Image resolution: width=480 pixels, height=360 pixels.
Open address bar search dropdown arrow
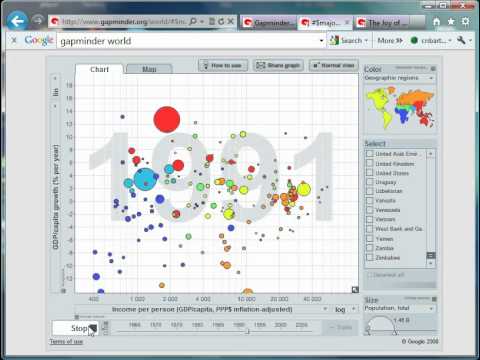coord(202,22)
